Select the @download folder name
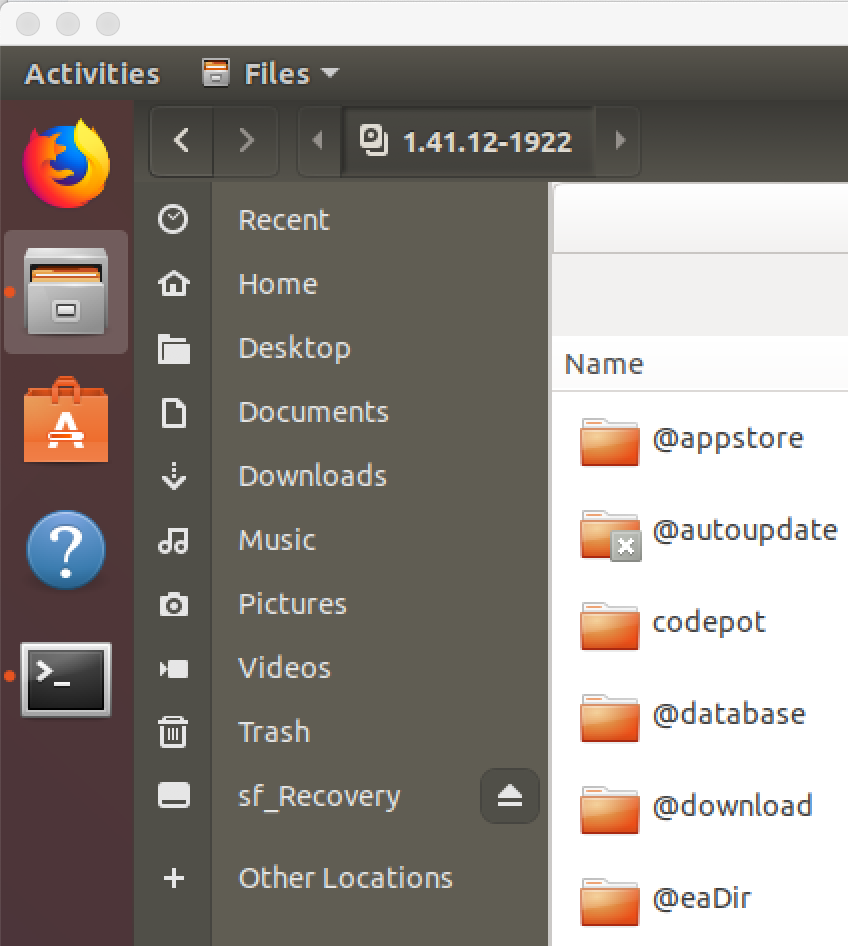Screen dimensions: 848x946 [x=733, y=806]
